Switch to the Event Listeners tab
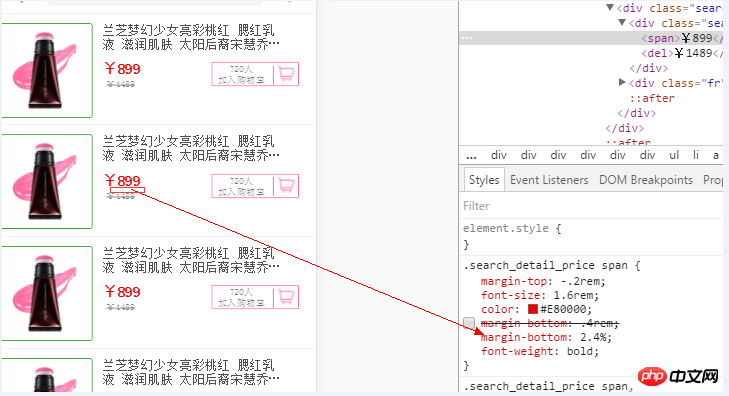Viewport: 729px width, 396px height. coord(549,180)
